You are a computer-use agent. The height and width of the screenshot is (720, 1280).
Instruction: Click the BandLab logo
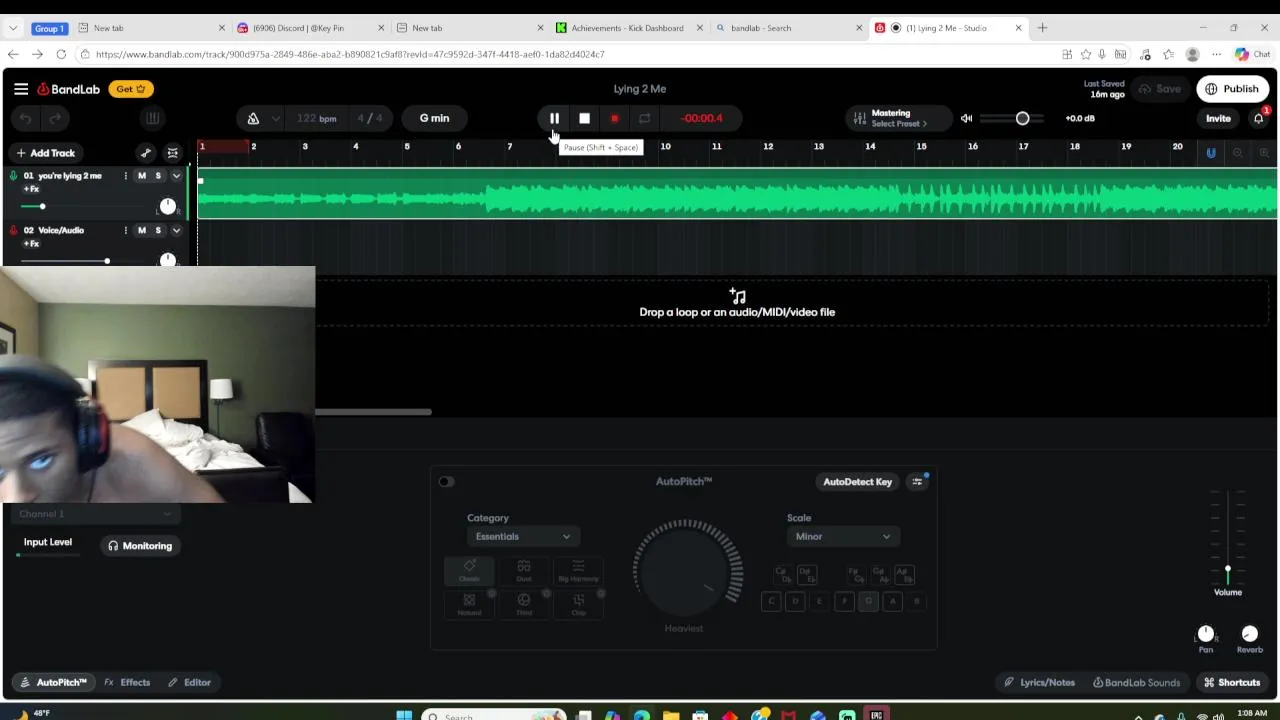69,89
